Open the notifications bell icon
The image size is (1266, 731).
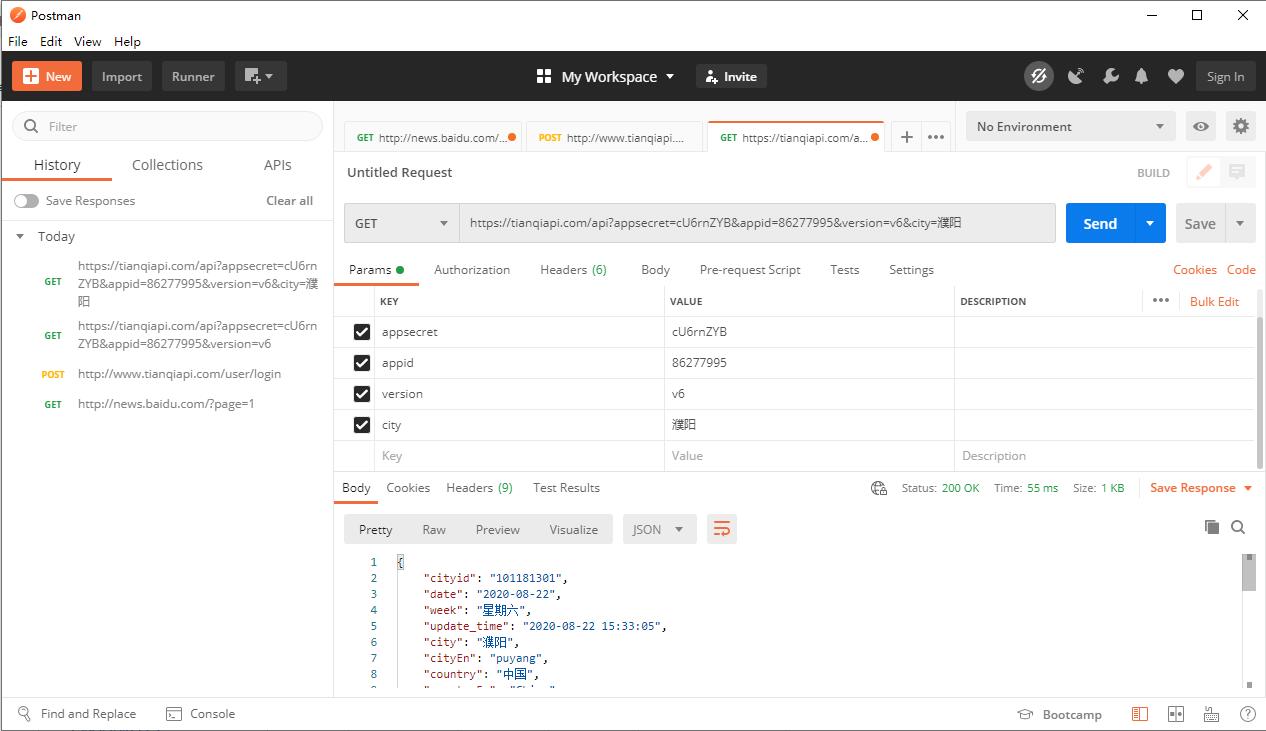1142,76
